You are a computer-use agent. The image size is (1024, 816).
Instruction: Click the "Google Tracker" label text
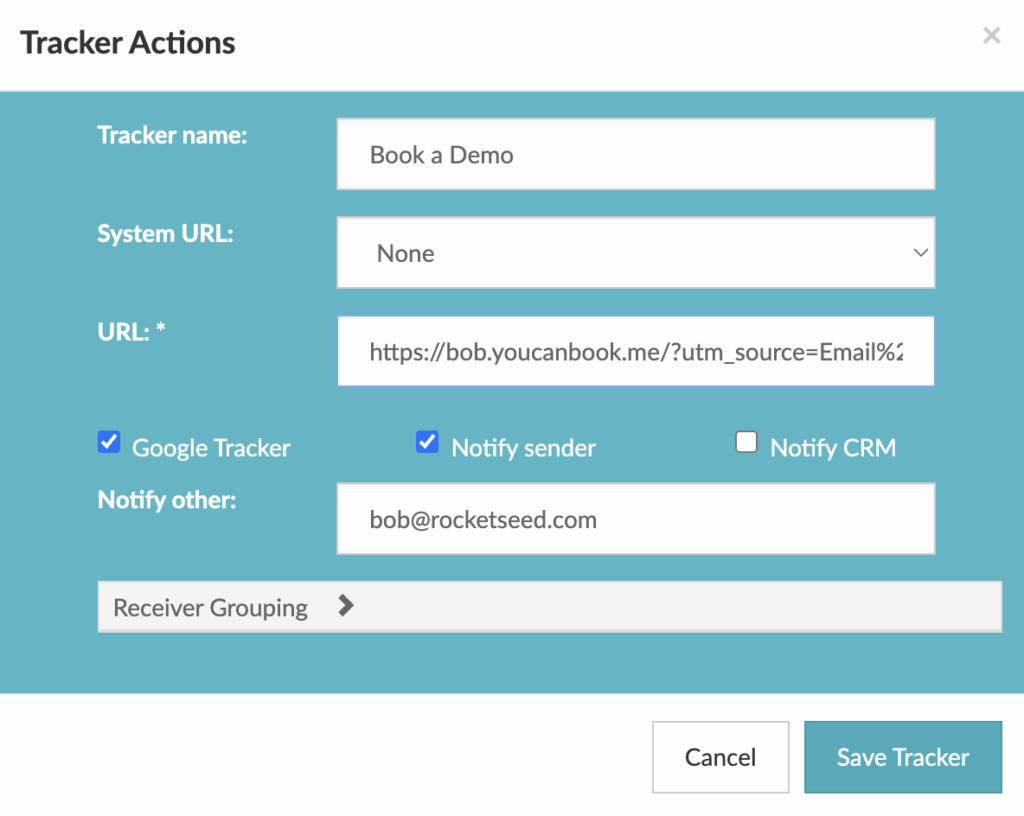click(211, 448)
